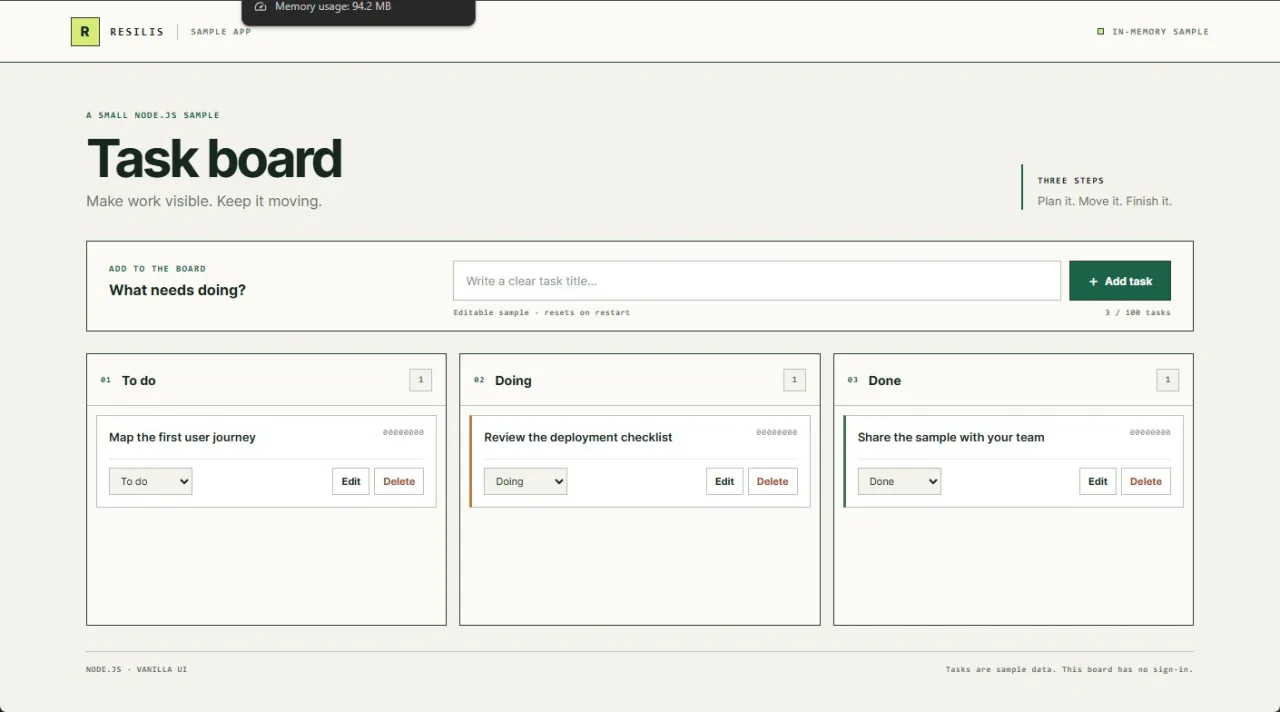Click the THREE STEPS label

click(x=1071, y=181)
